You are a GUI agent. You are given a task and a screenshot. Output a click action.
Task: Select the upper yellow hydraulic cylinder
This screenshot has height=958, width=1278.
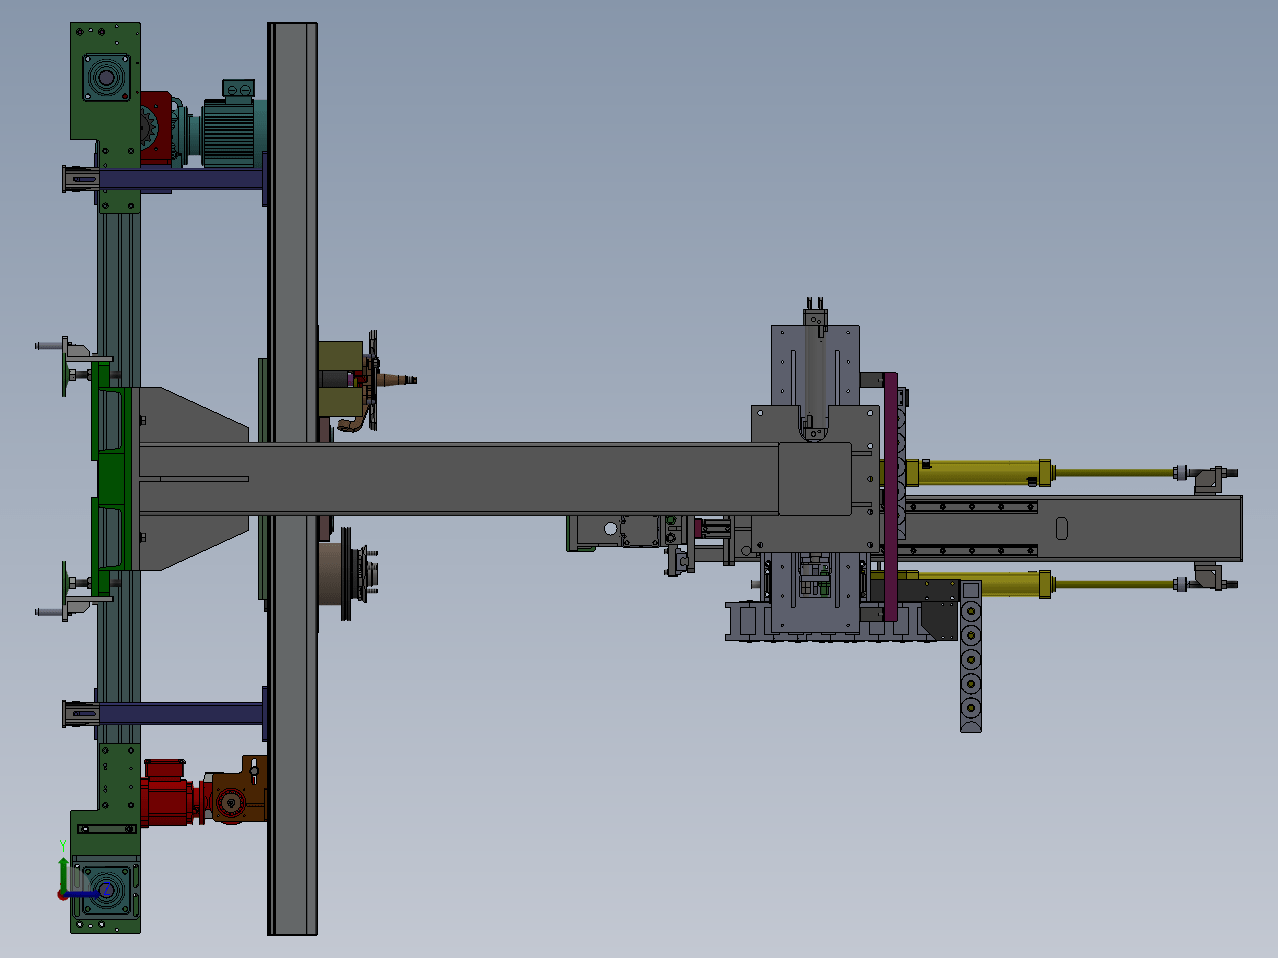(980, 472)
